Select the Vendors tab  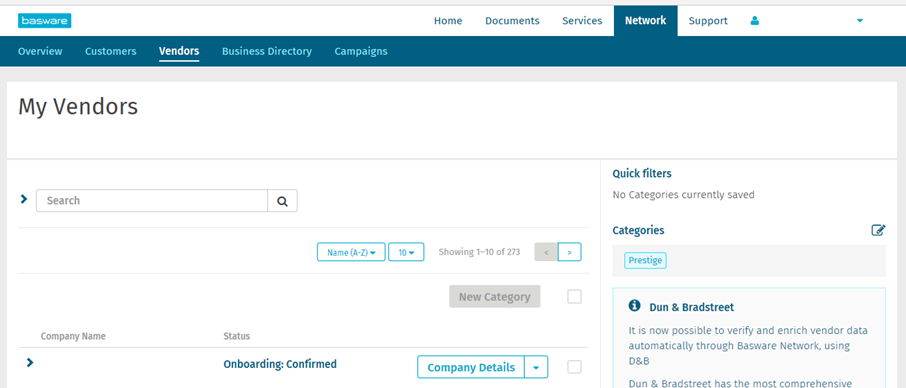tap(179, 51)
